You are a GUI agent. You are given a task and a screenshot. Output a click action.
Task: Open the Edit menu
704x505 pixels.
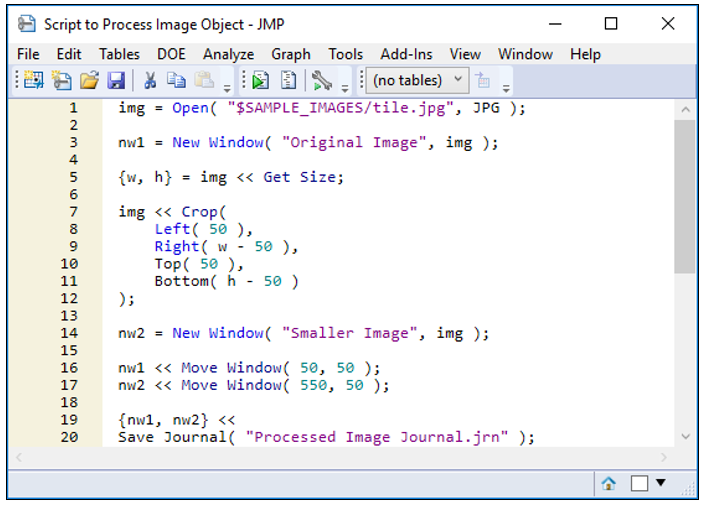pyautogui.click(x=69, y=54)
